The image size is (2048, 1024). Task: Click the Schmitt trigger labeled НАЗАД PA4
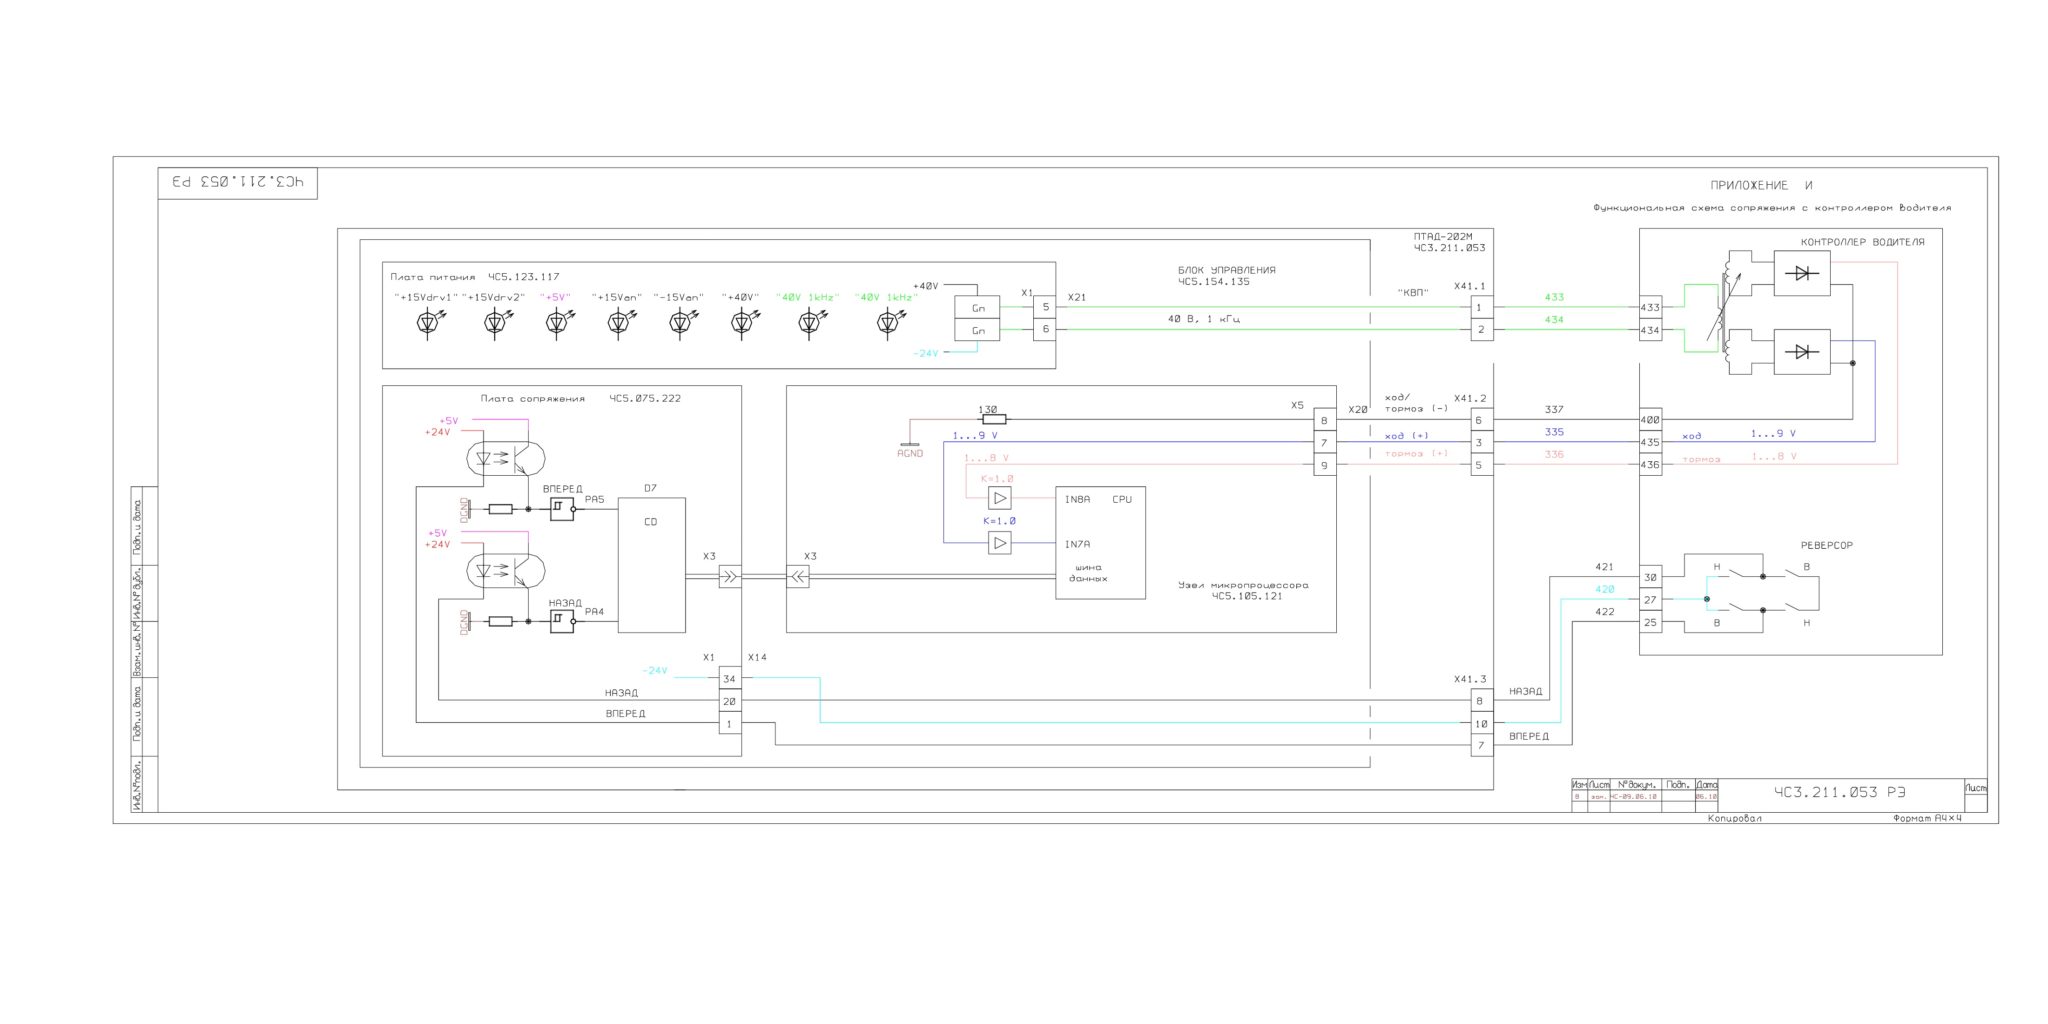(562, 621)
